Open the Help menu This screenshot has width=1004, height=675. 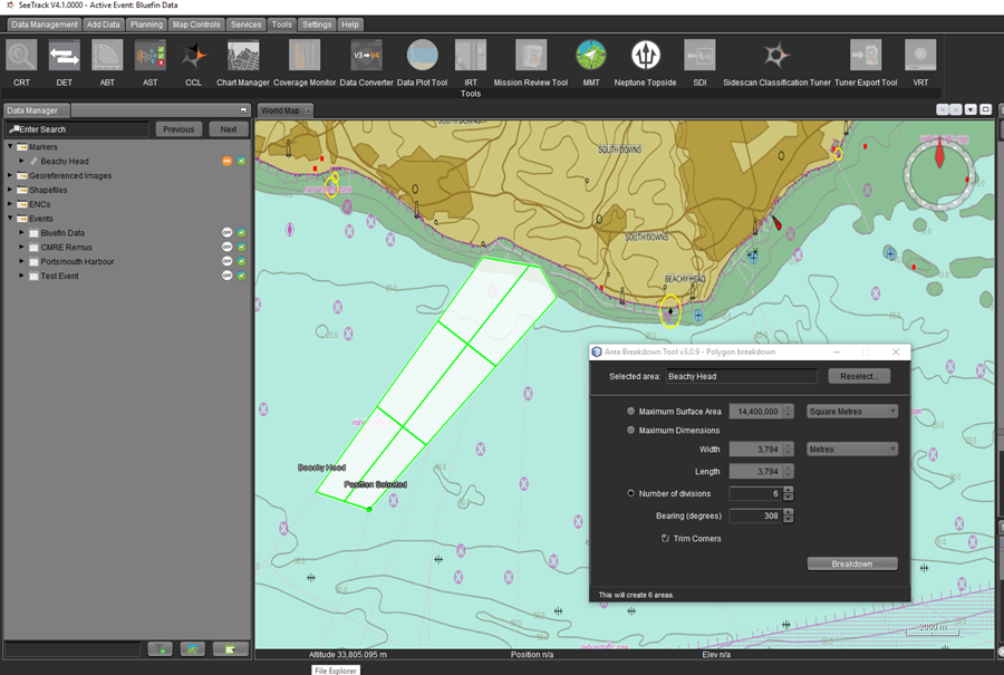(x=350, y=24)
